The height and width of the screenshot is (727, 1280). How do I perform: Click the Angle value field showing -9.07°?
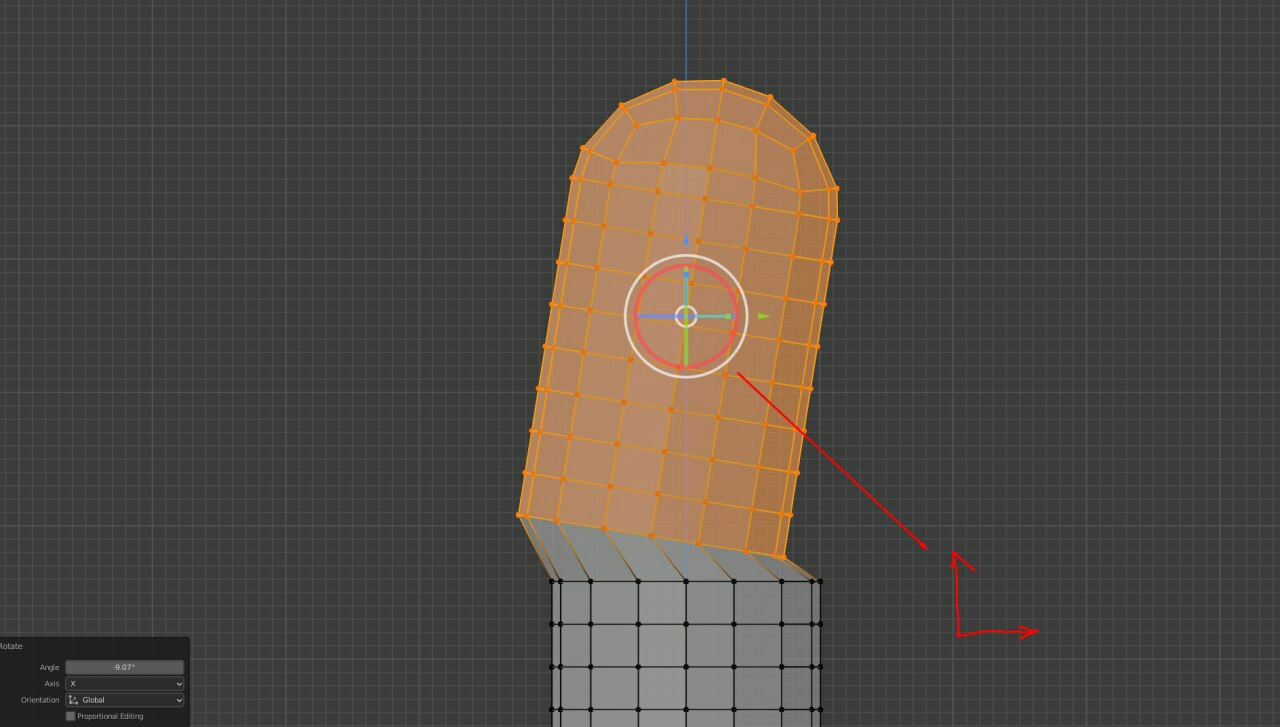point(125,667)
